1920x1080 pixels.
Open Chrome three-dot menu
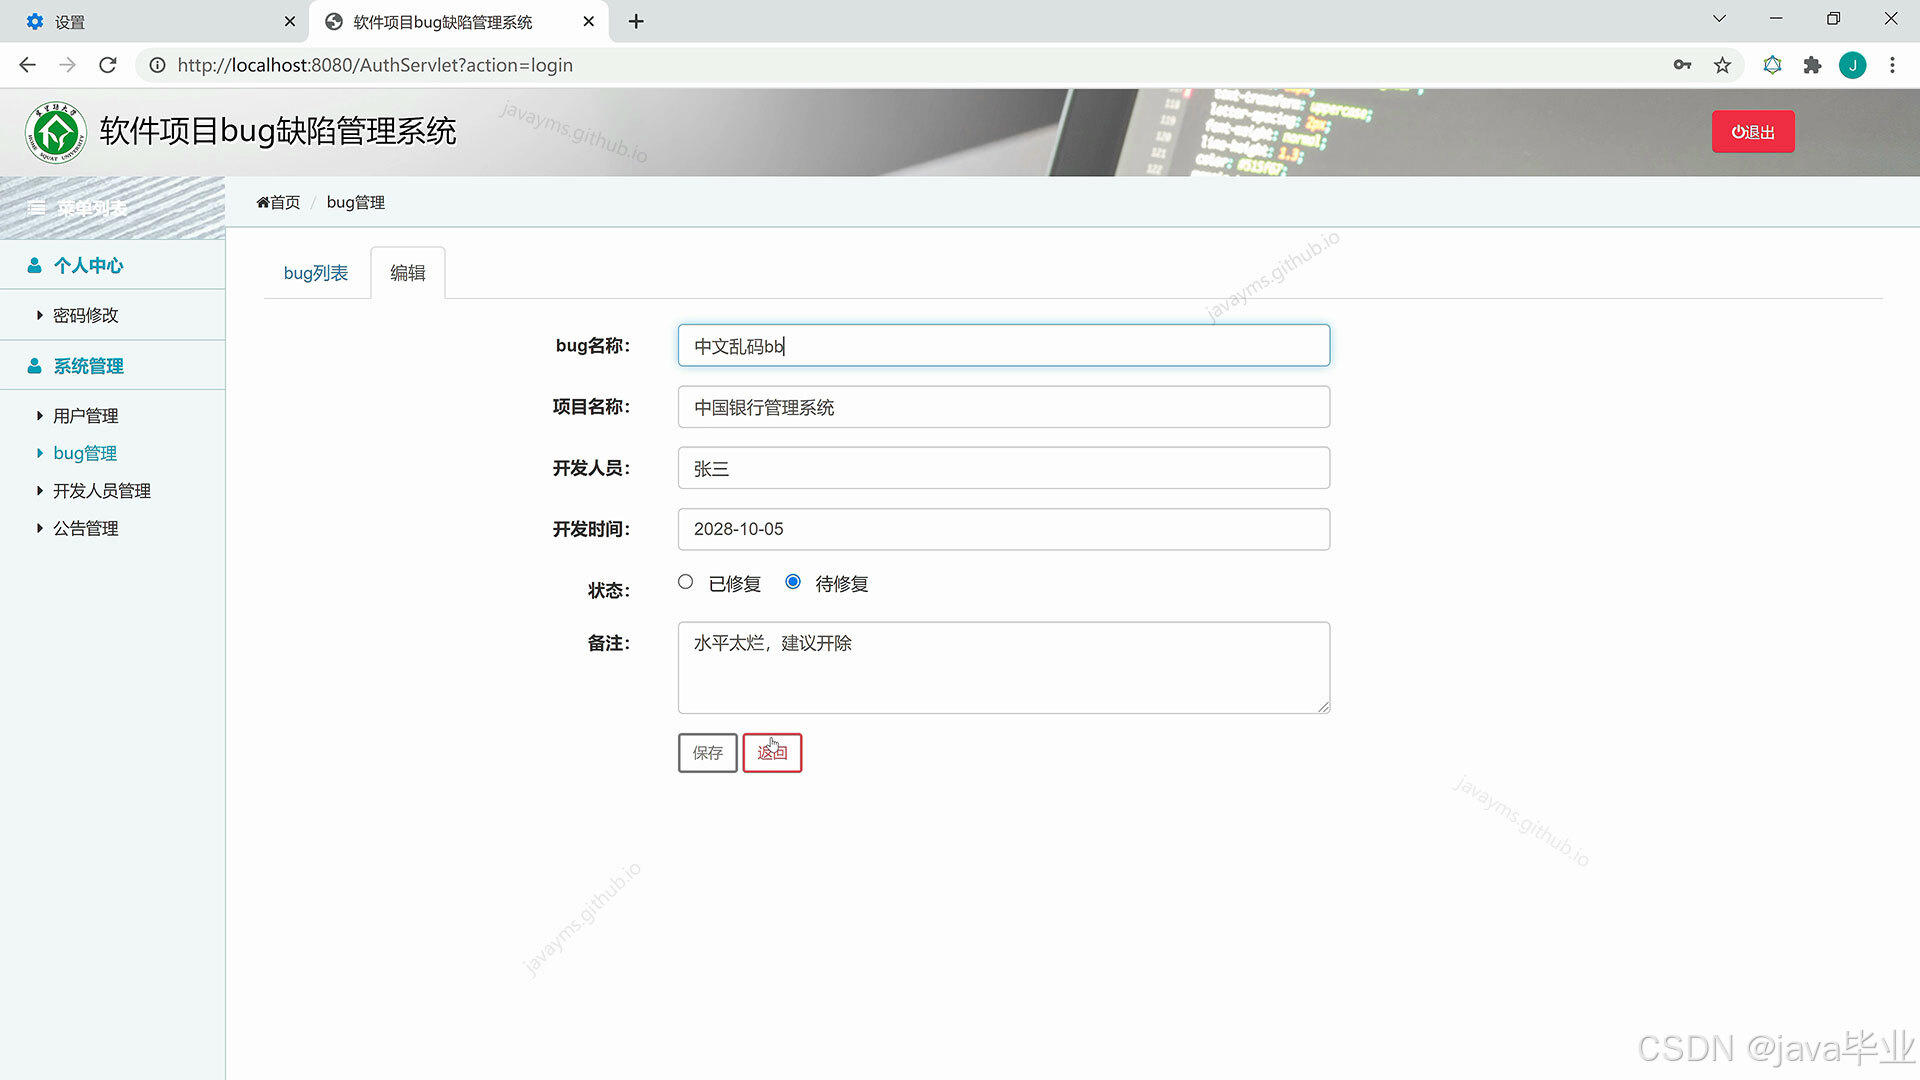[x=1892, y=65]
